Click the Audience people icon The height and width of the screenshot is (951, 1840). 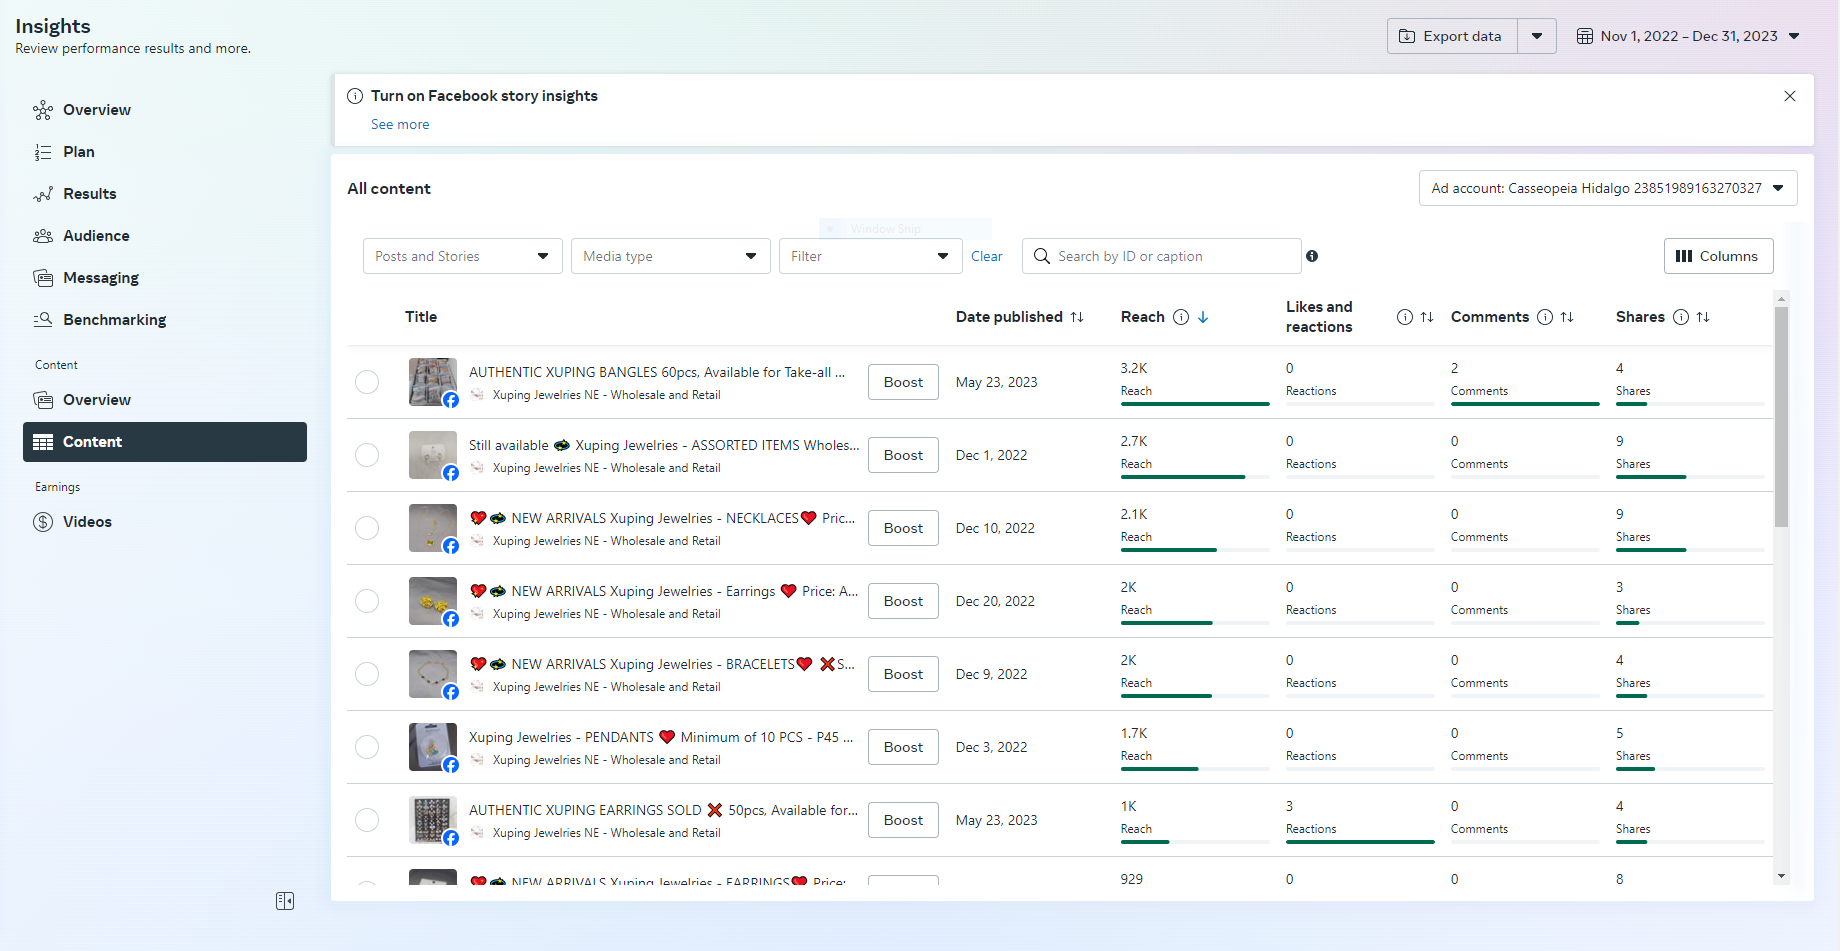point(43,236)
